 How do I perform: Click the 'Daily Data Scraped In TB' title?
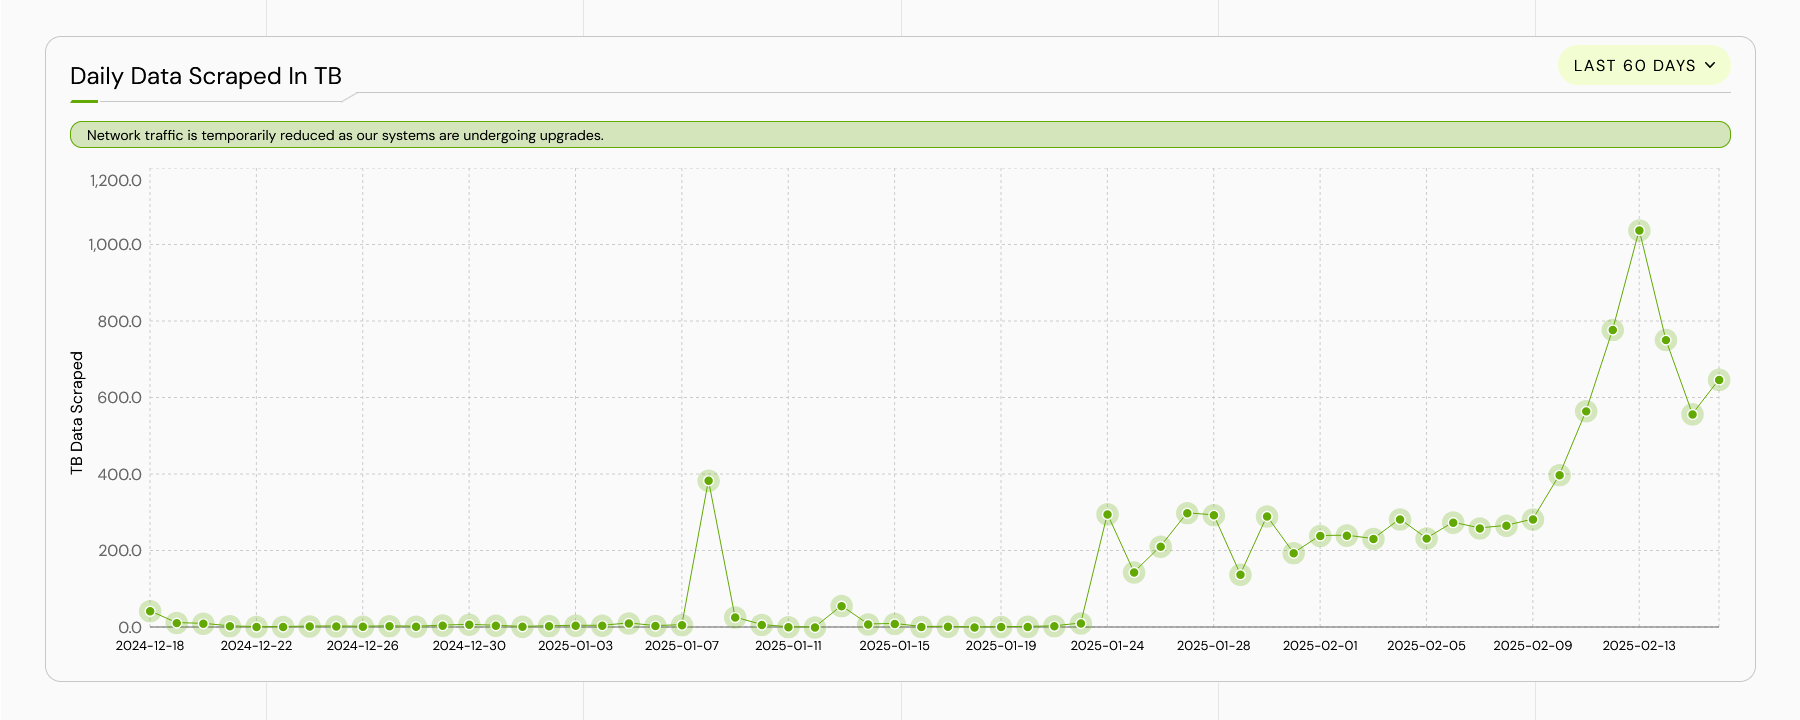coord(206,76)
